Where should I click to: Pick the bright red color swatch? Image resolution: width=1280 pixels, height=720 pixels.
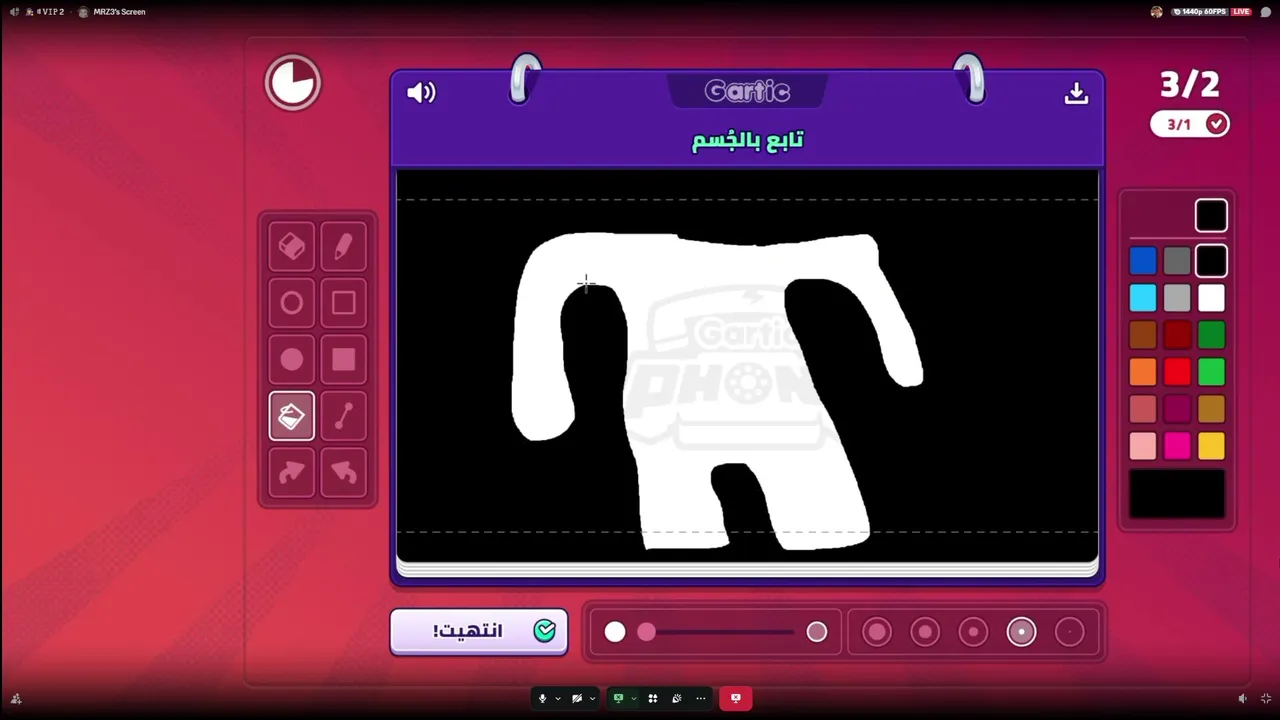(x=1177, y=372)
